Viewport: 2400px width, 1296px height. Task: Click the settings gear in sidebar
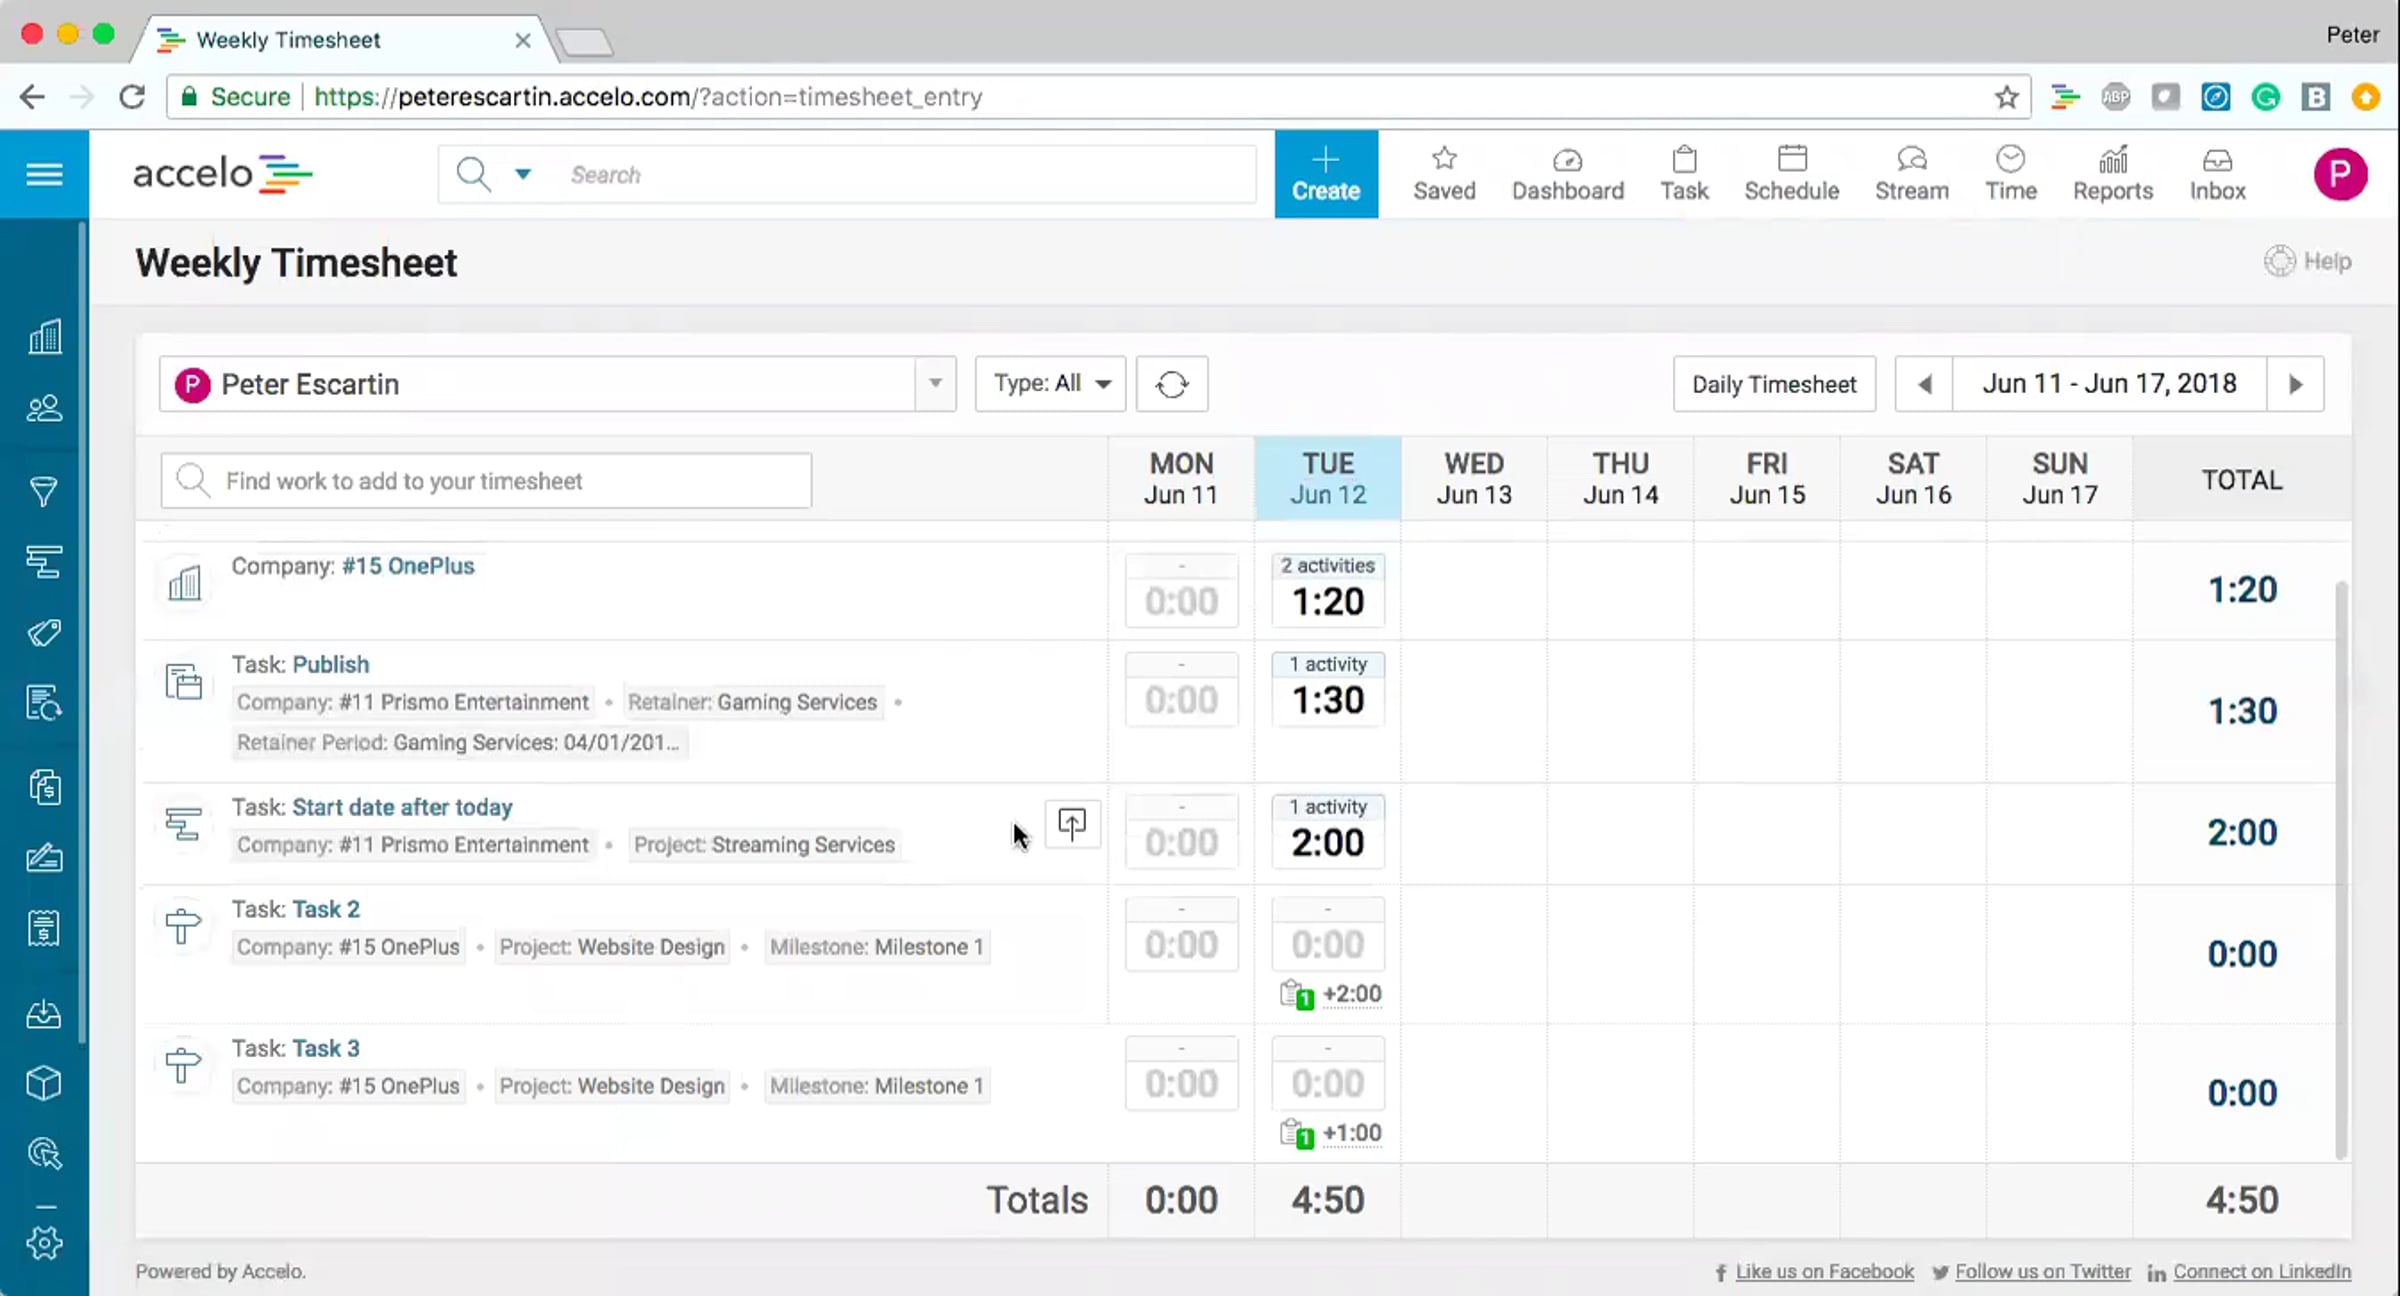pyautogui.click(x=44, y=1243)
